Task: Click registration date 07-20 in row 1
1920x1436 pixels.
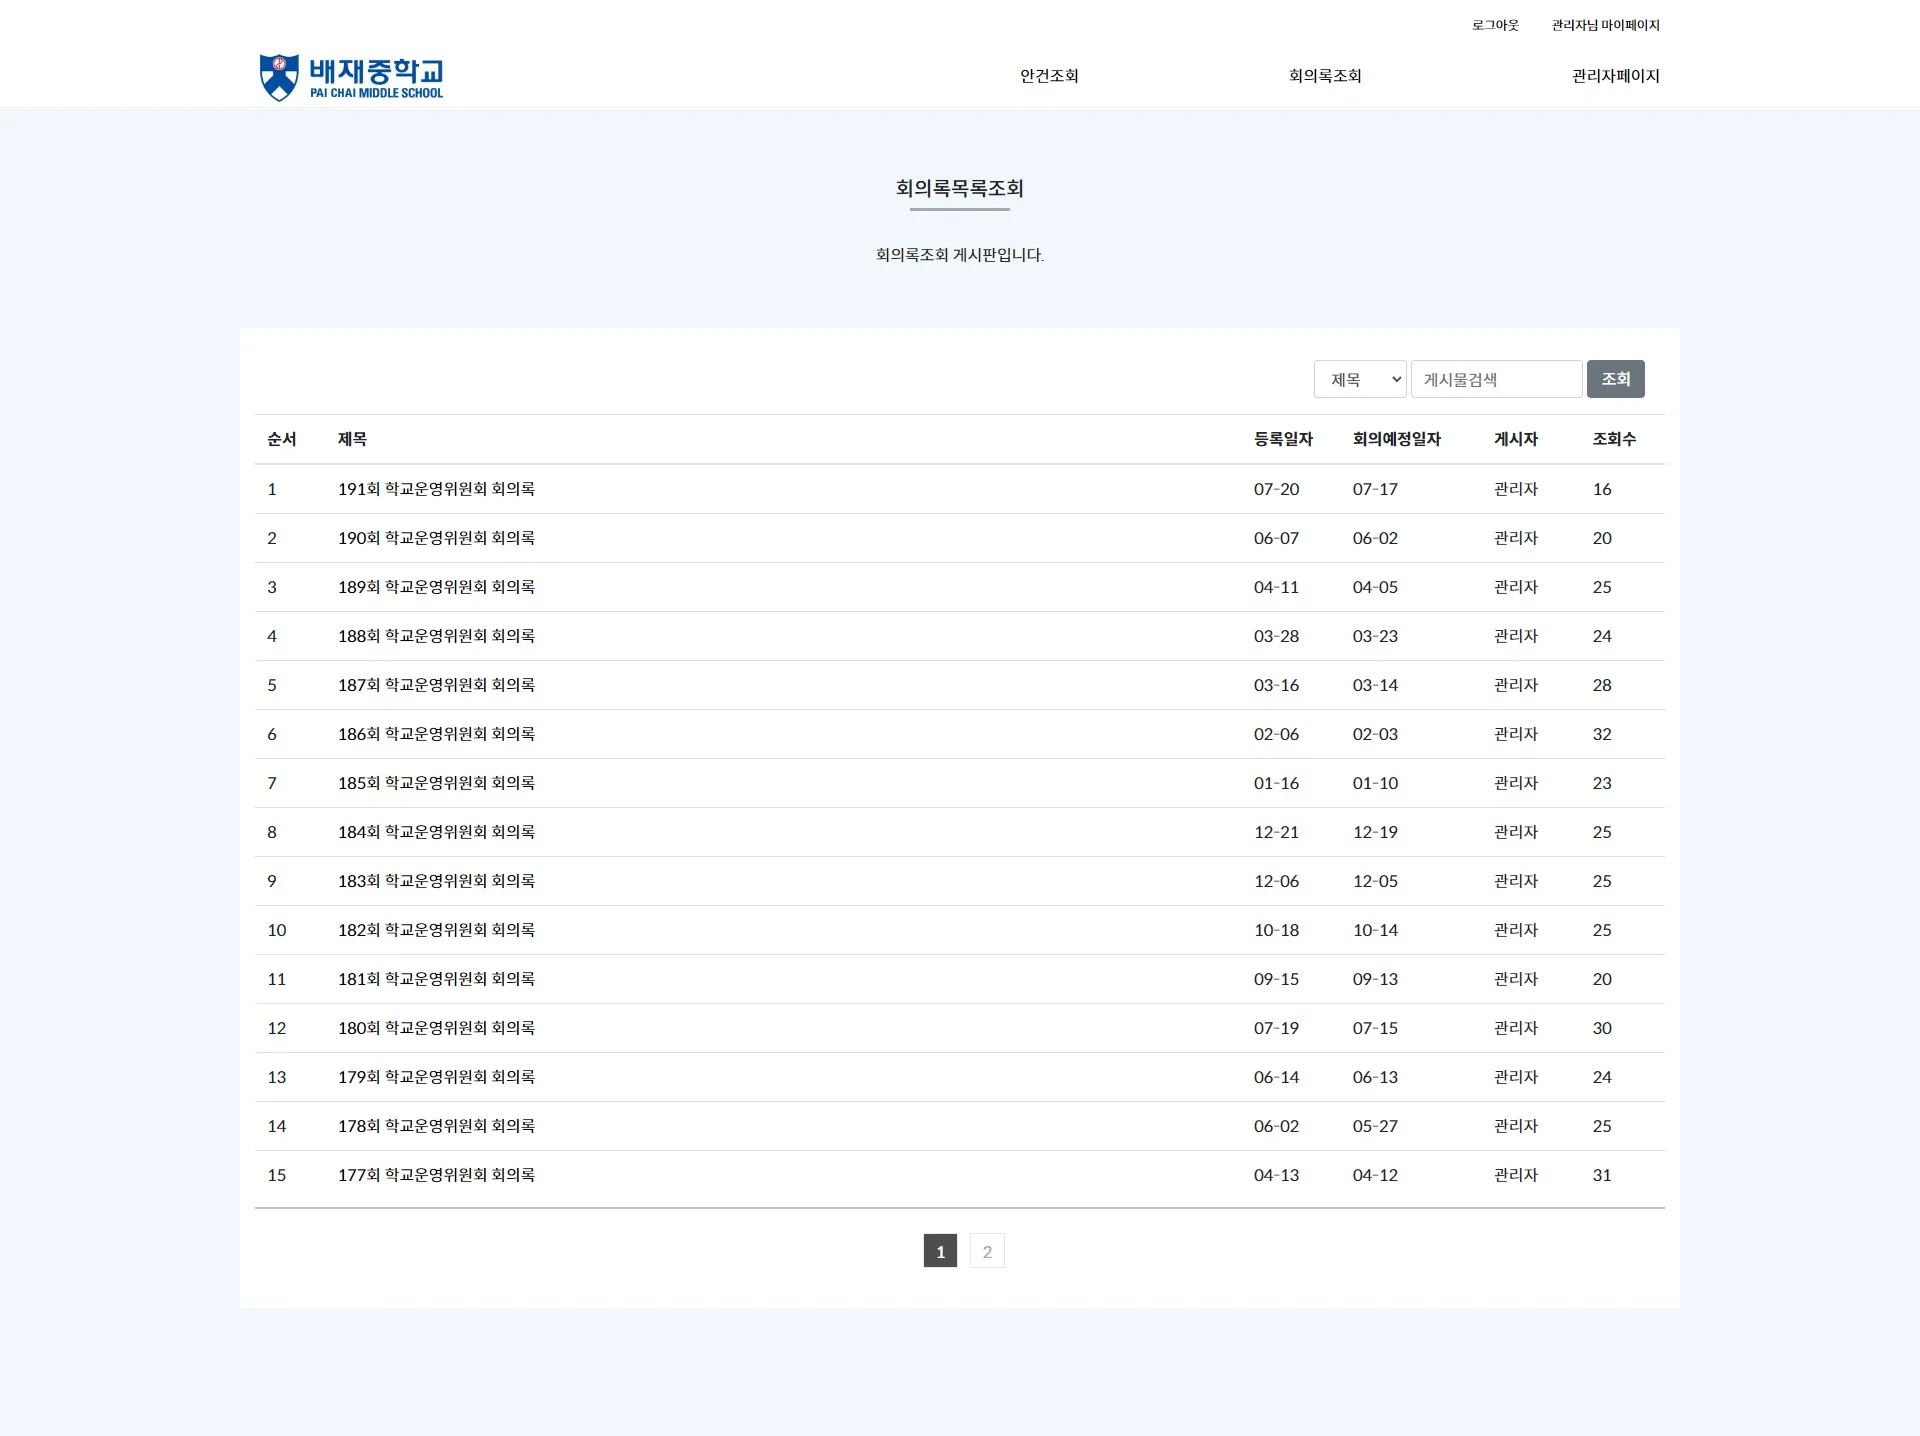Action: coord(1276,489)
